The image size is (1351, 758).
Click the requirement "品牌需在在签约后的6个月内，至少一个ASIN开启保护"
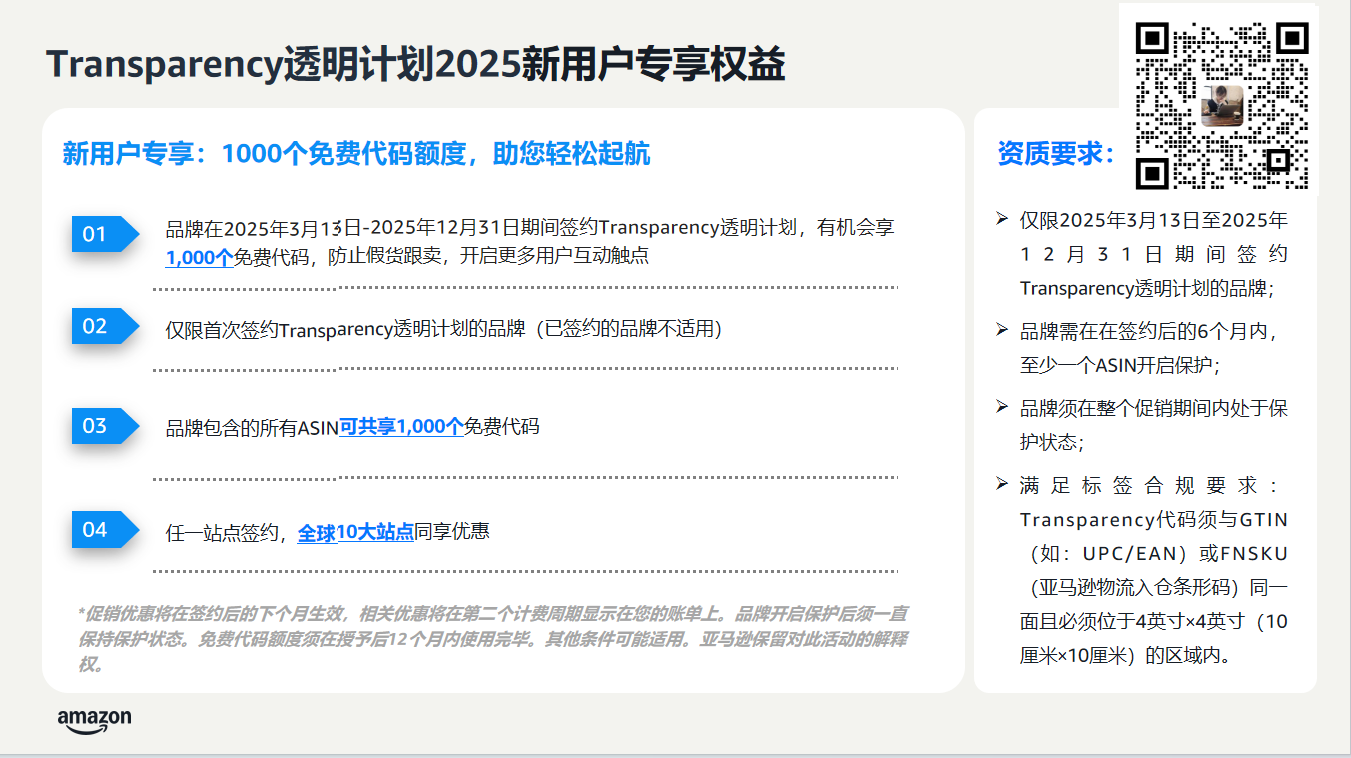1149,348
